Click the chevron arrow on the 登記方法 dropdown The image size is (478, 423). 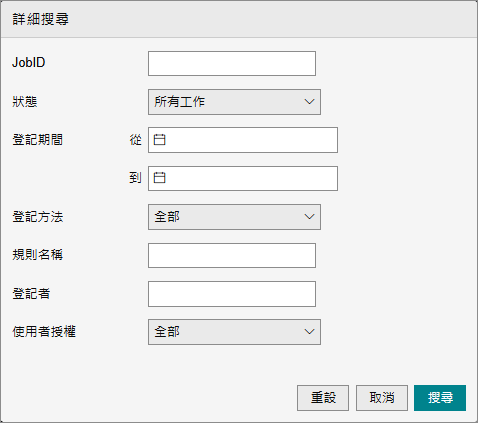click(309, 217)
